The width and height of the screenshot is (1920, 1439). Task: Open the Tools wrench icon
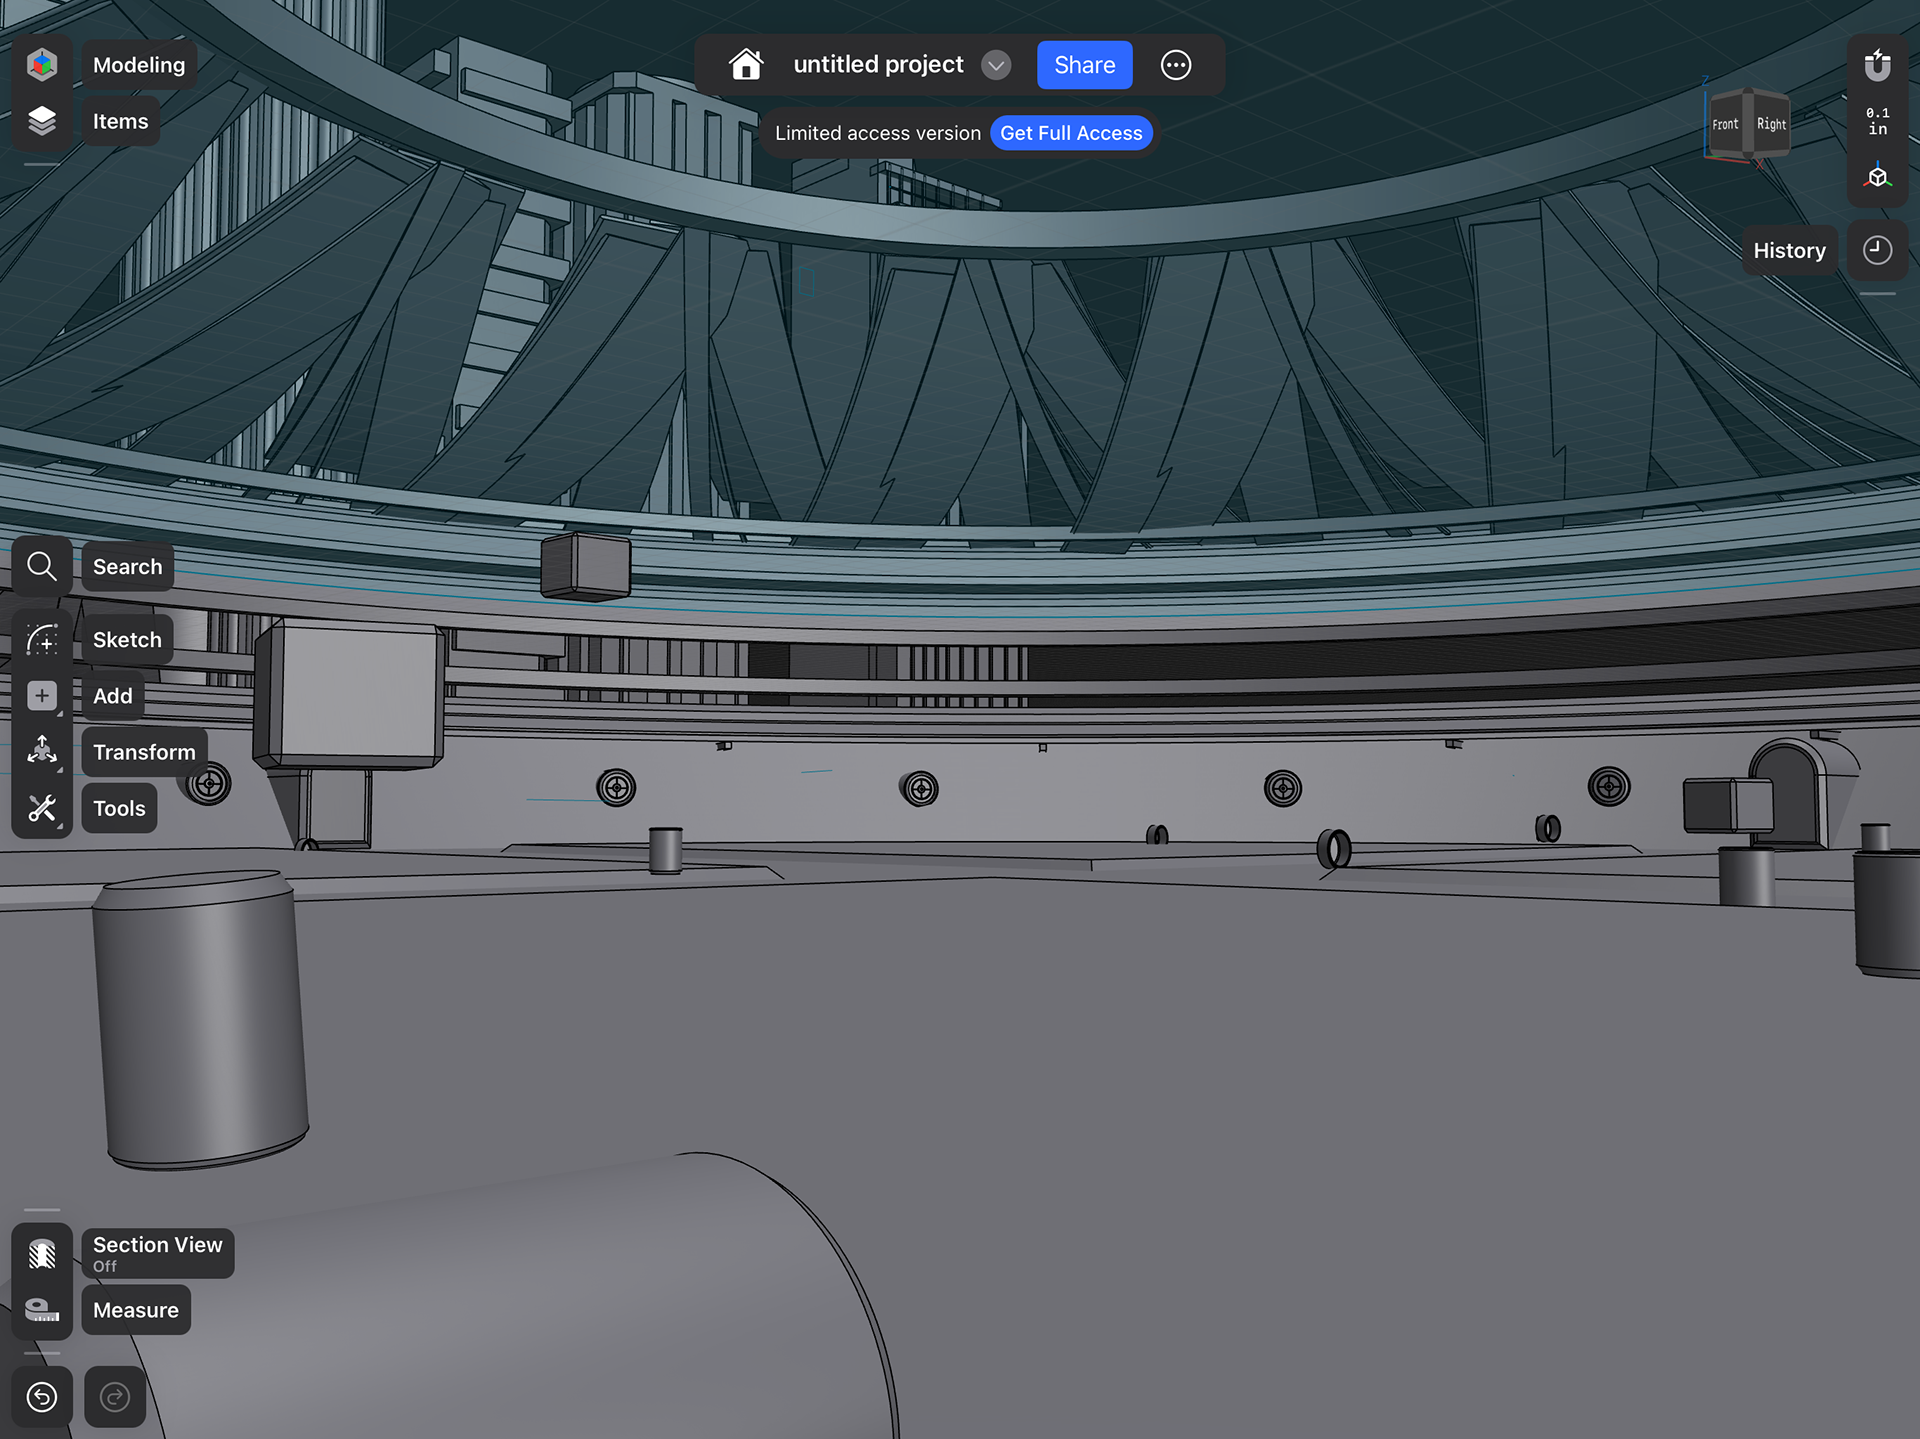[x=42, y=808]
